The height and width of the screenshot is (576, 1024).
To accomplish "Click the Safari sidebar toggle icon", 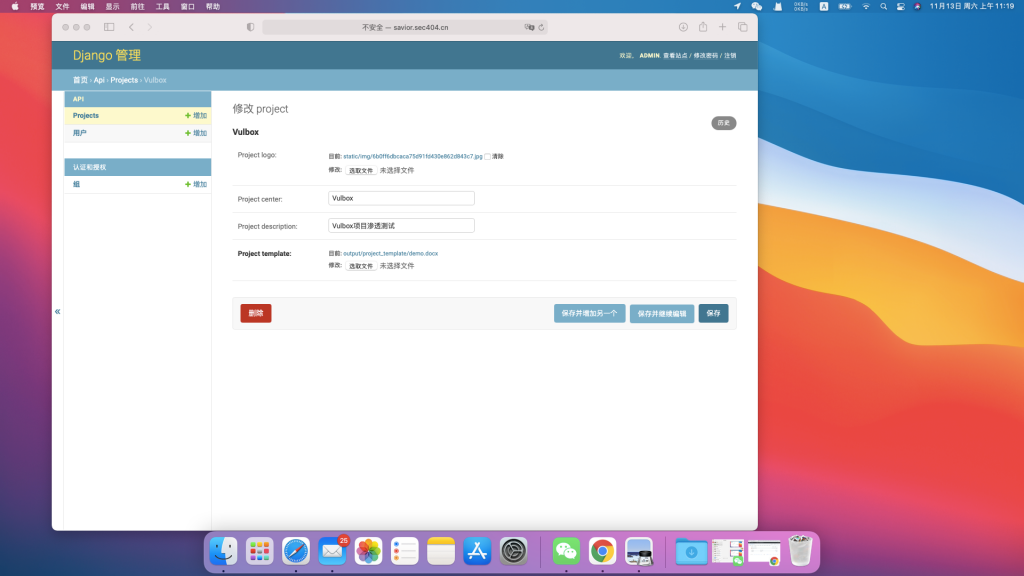I will [x=109, y=27].
